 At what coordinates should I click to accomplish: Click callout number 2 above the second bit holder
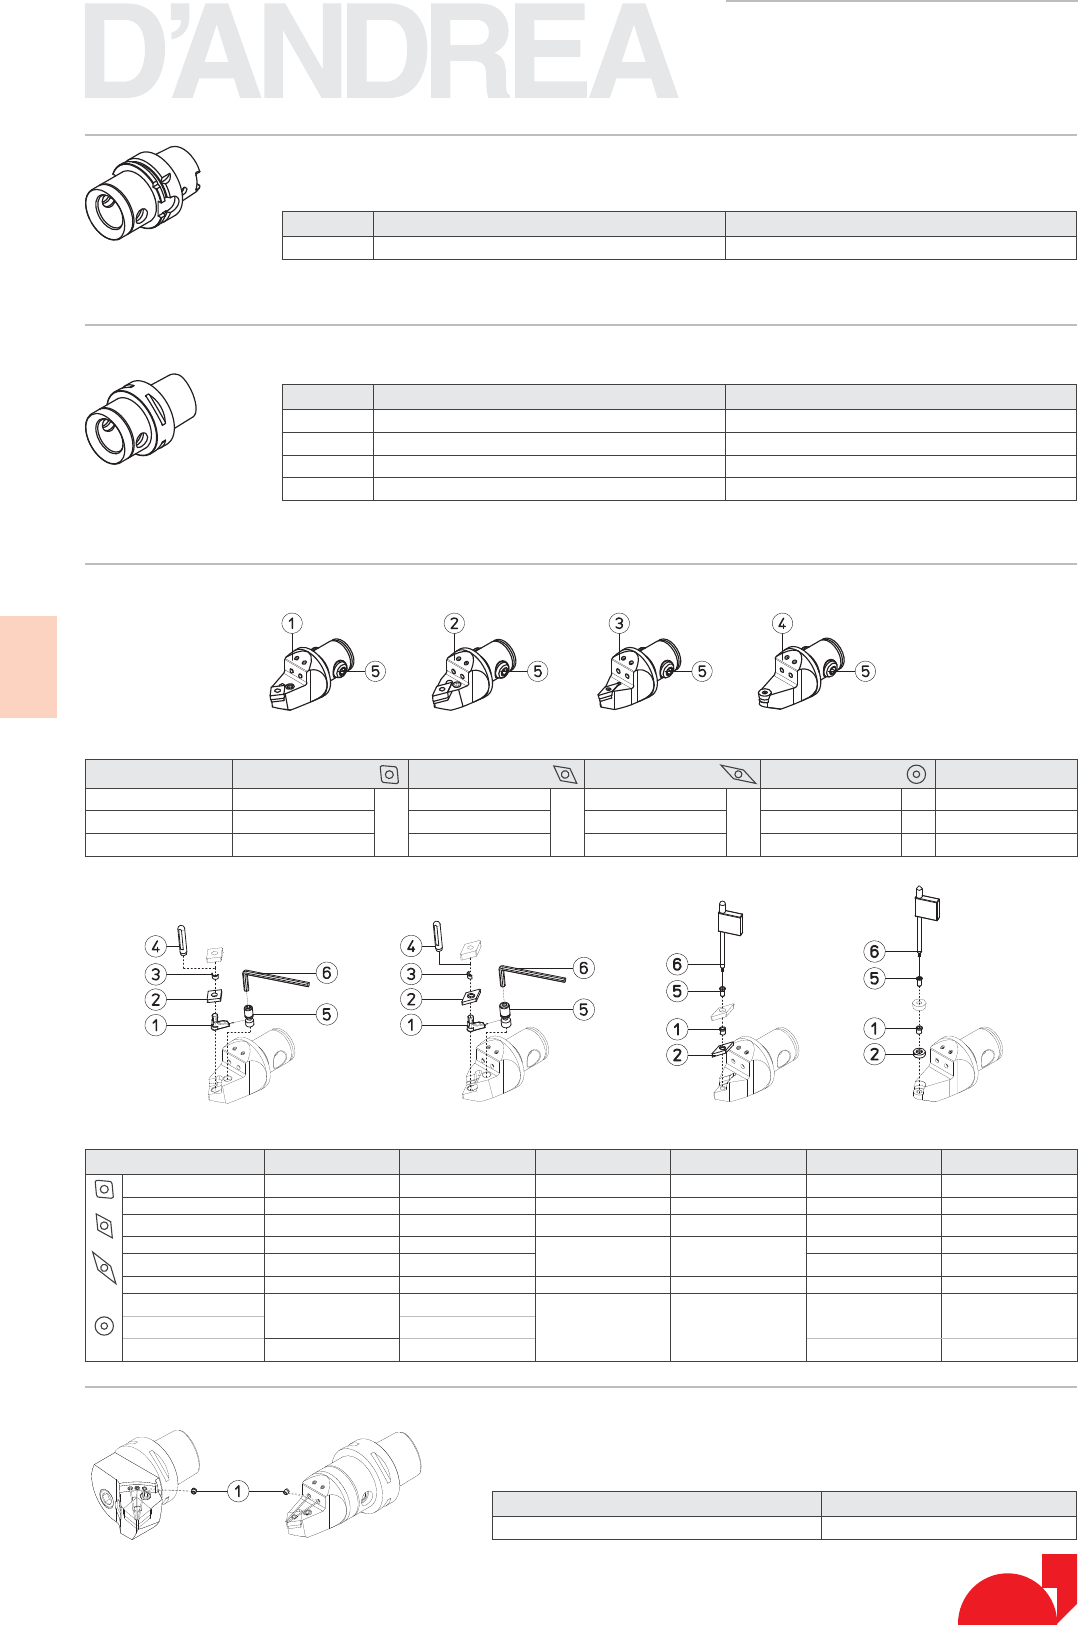[454, 623]
